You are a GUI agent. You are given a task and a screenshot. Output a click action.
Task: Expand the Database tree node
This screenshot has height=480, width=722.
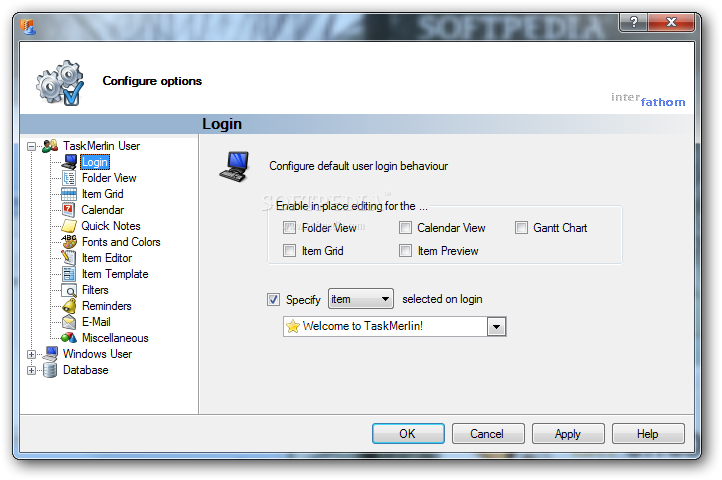[31, 370]
